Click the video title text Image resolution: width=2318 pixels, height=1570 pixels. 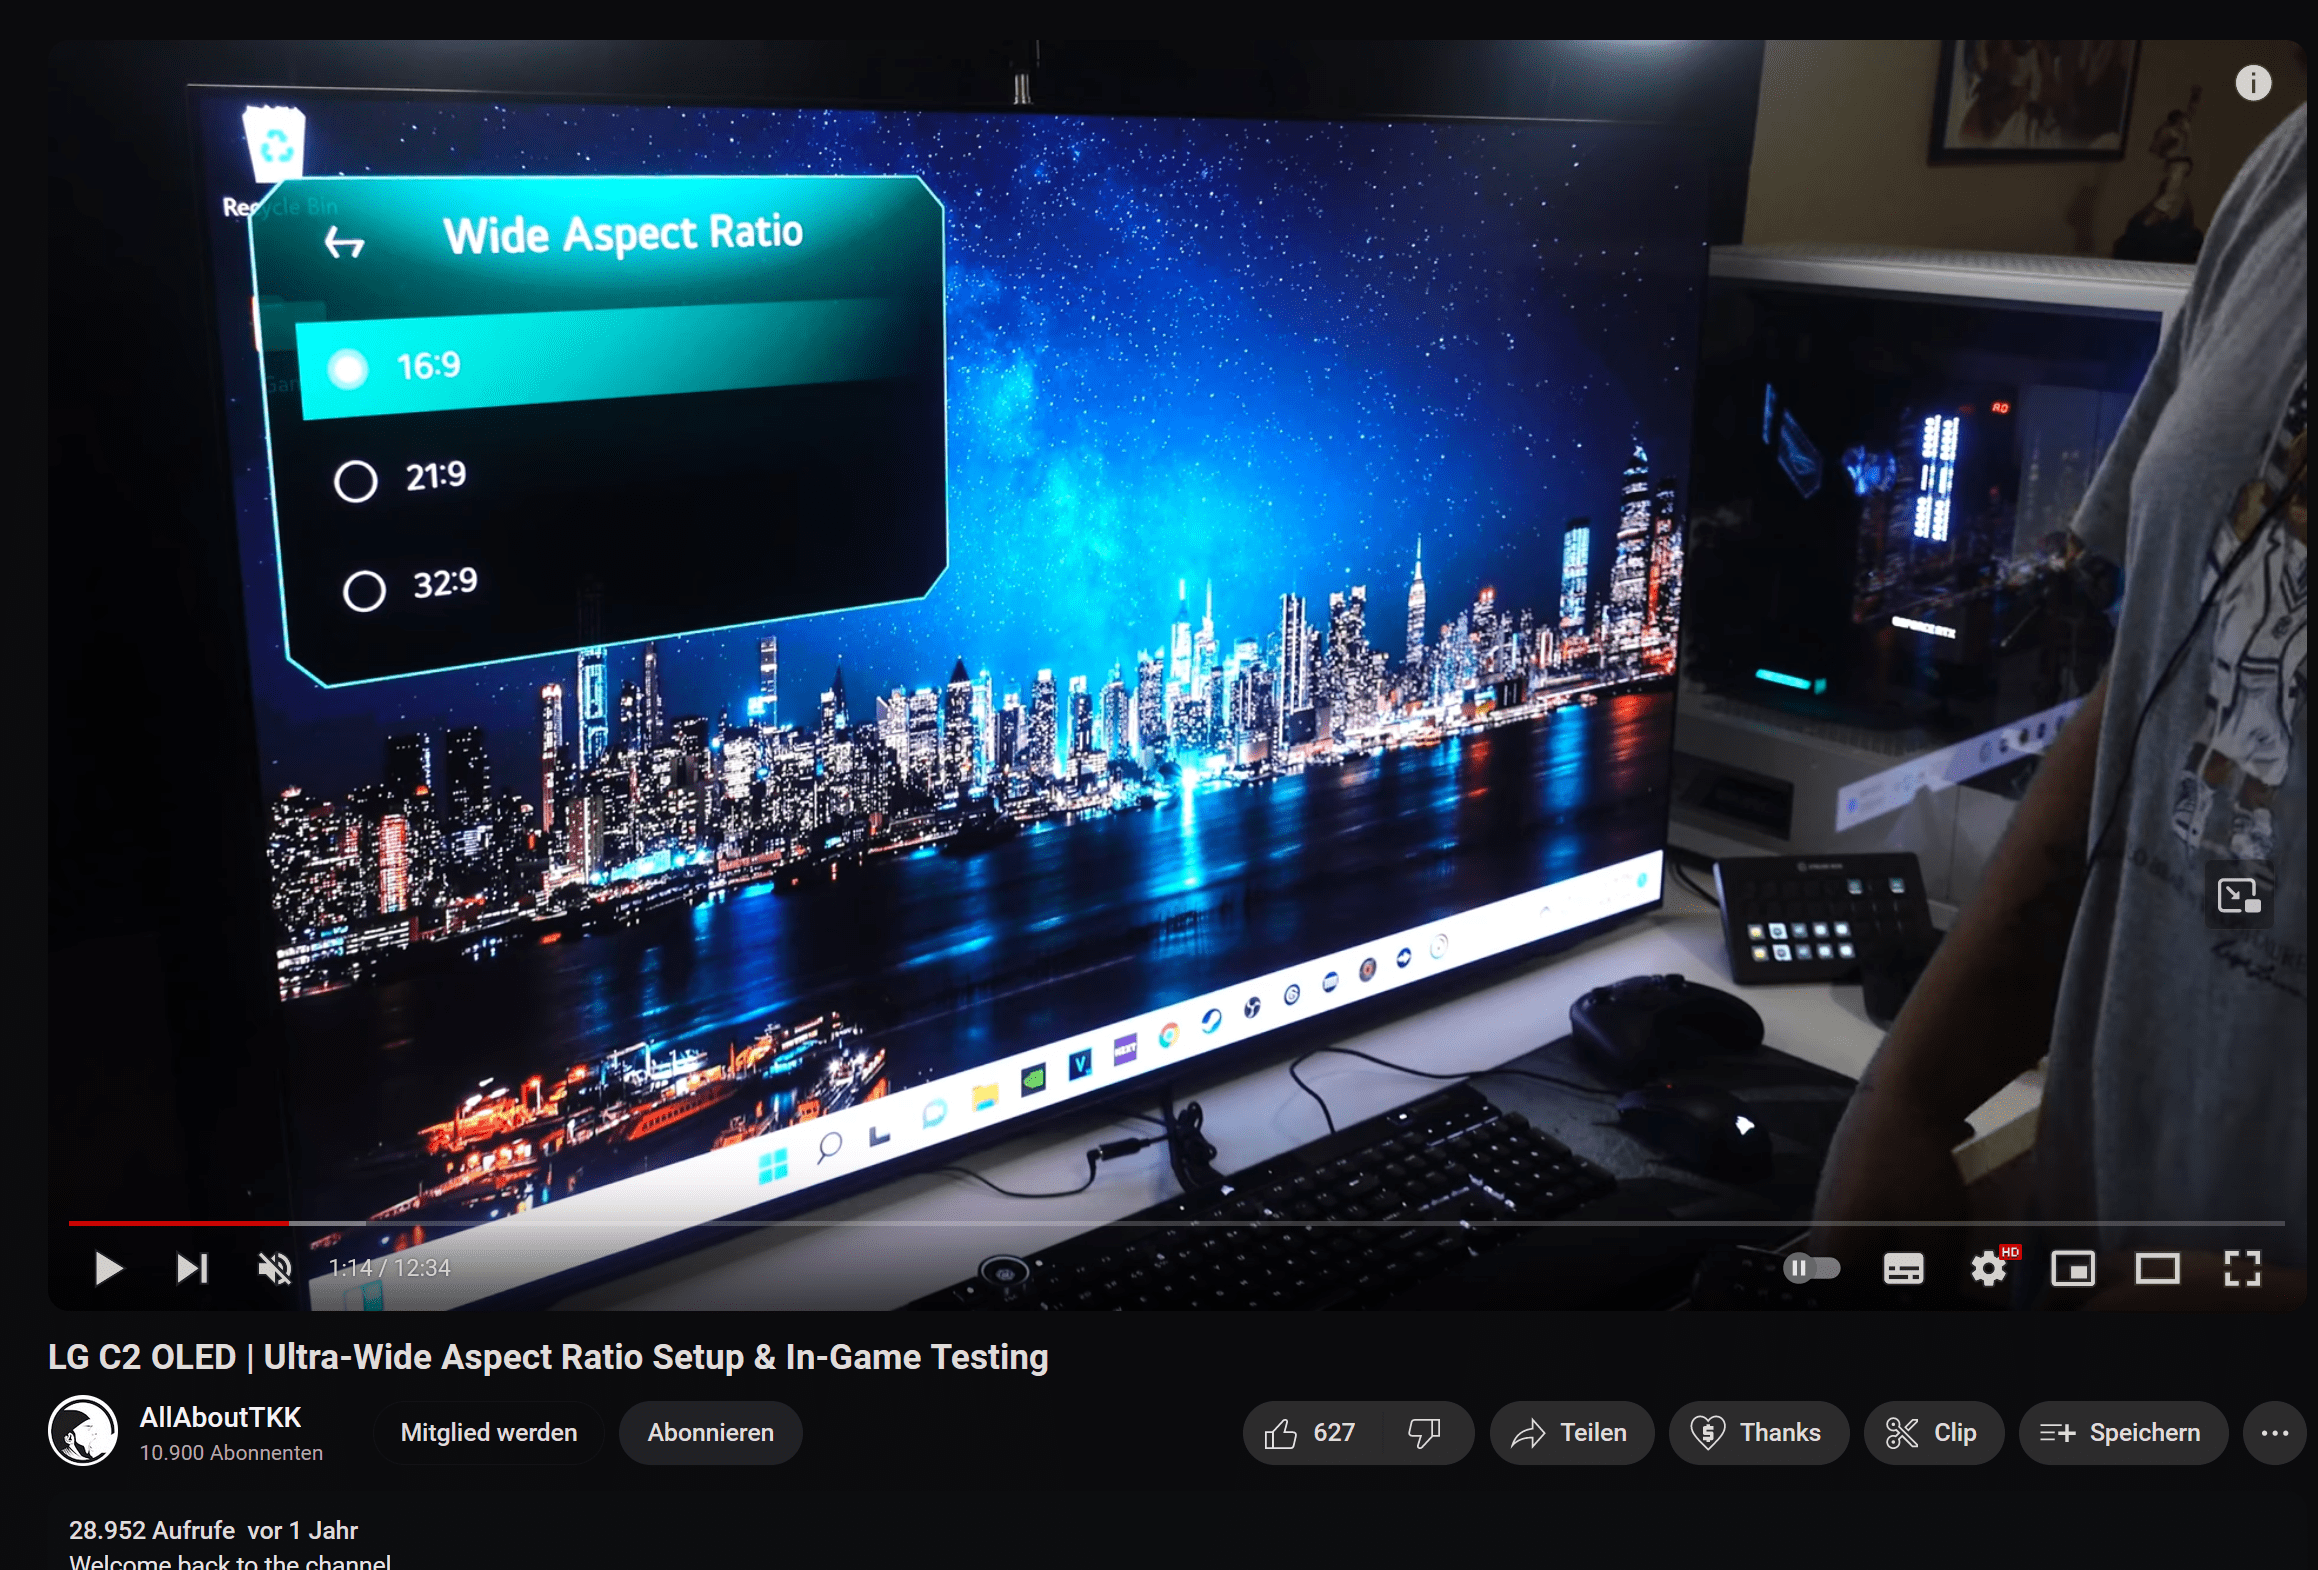coord(548,1357)
